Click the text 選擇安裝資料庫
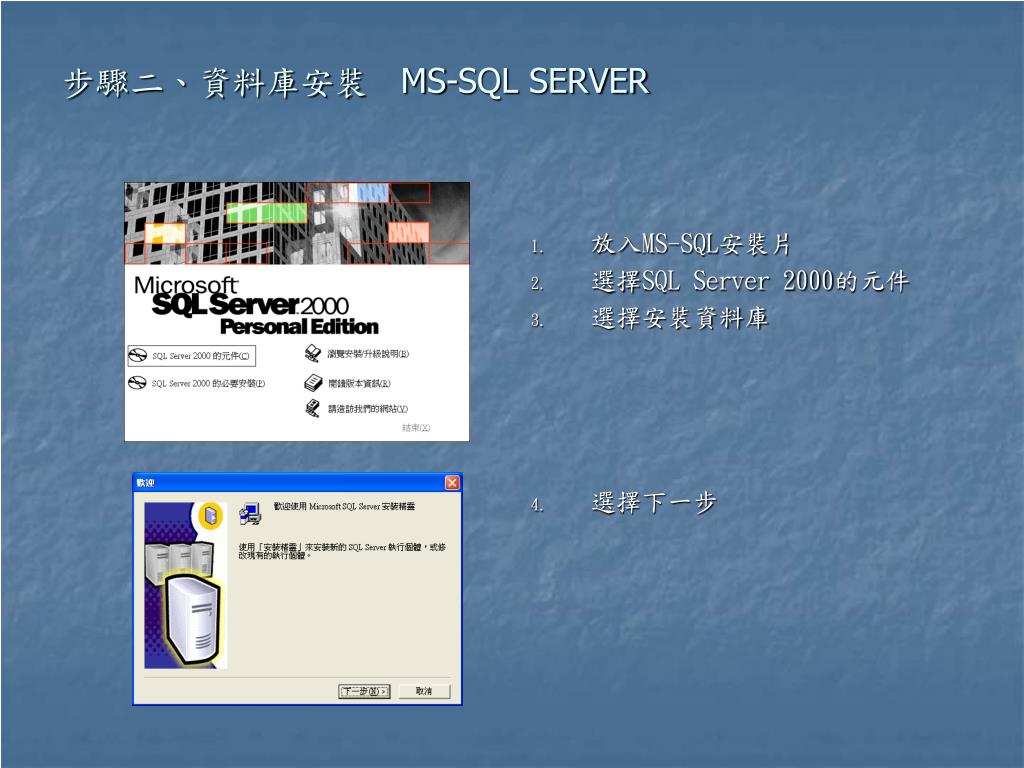The height and width of the screenshot is (768, 1024). [680, 318]
